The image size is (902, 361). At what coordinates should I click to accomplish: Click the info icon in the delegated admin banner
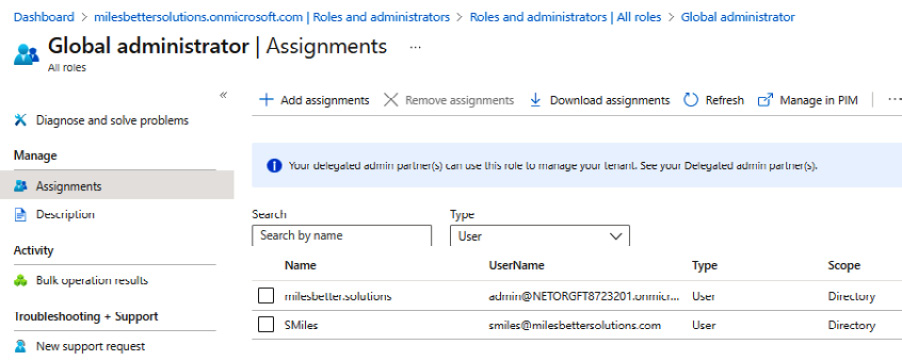(x=274, y=166)
